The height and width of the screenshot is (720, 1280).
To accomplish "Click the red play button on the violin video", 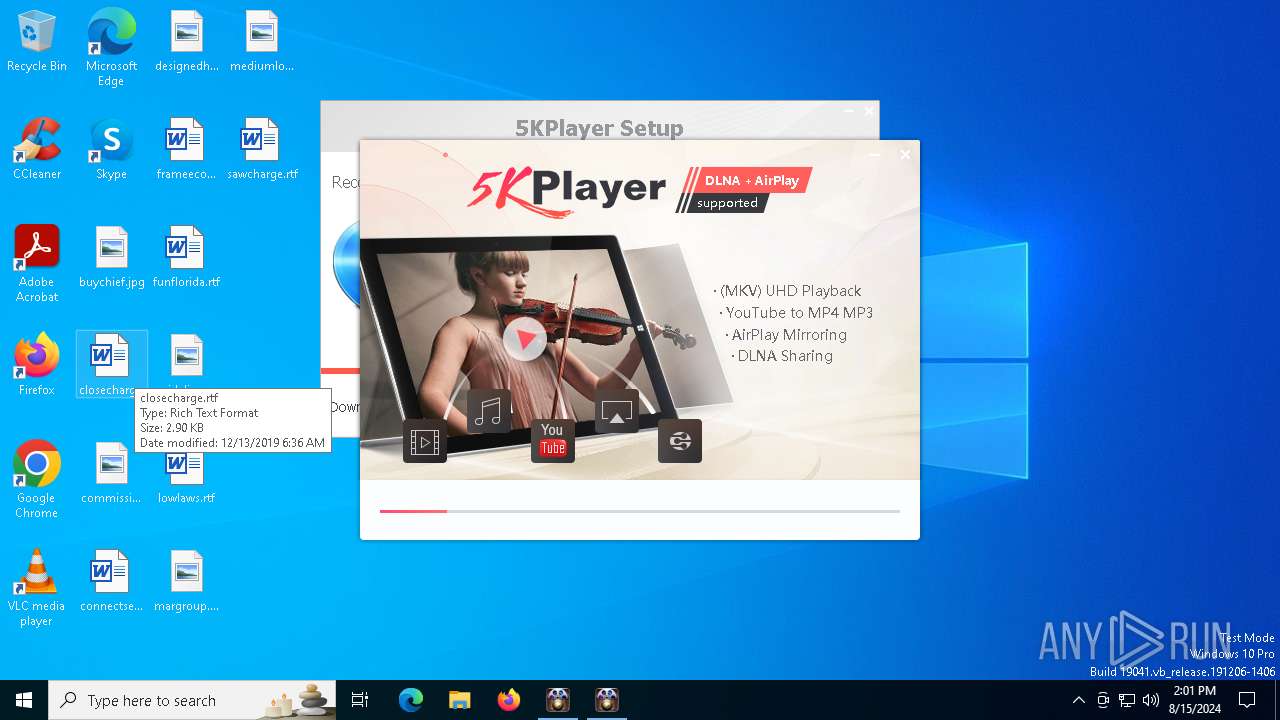I will point(524,338).
